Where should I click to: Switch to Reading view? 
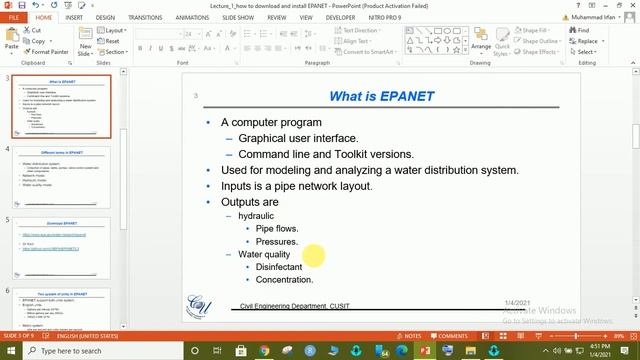520,336
